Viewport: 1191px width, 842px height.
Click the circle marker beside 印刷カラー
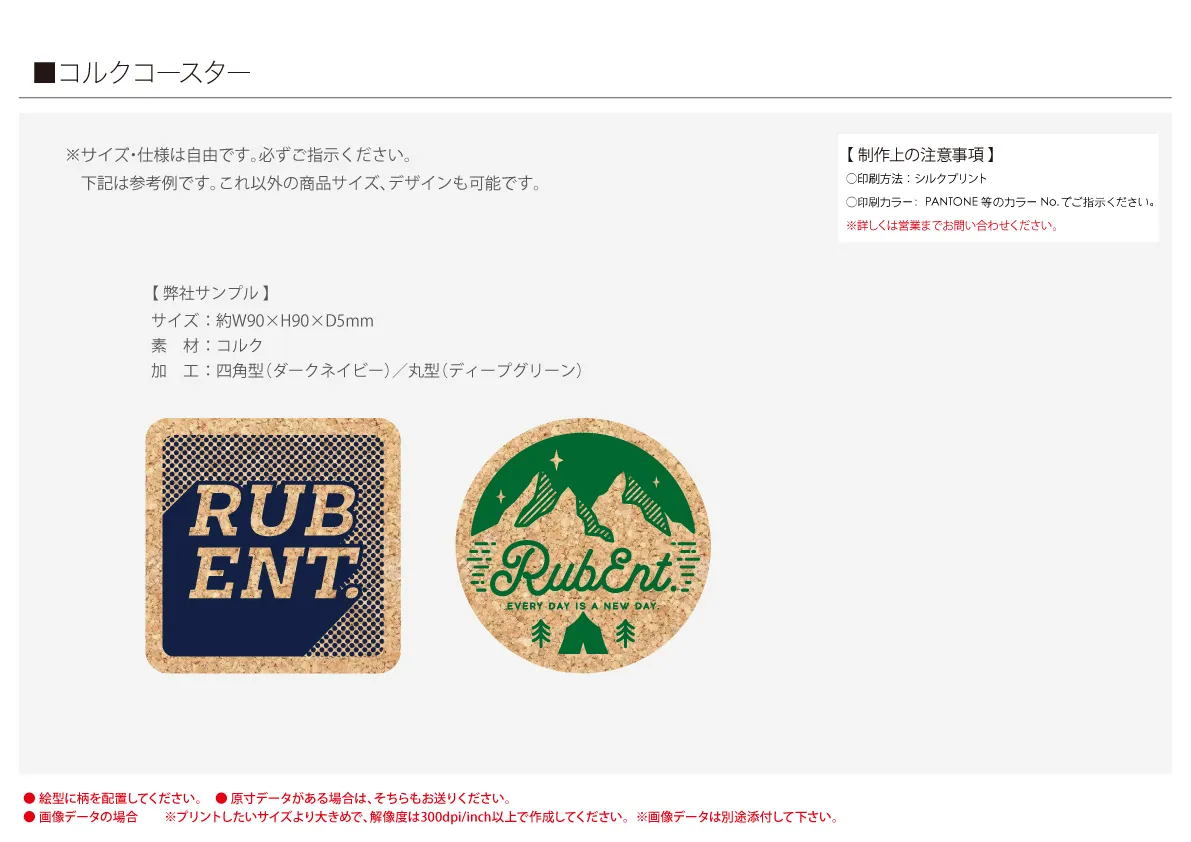[x=851, y=202]
